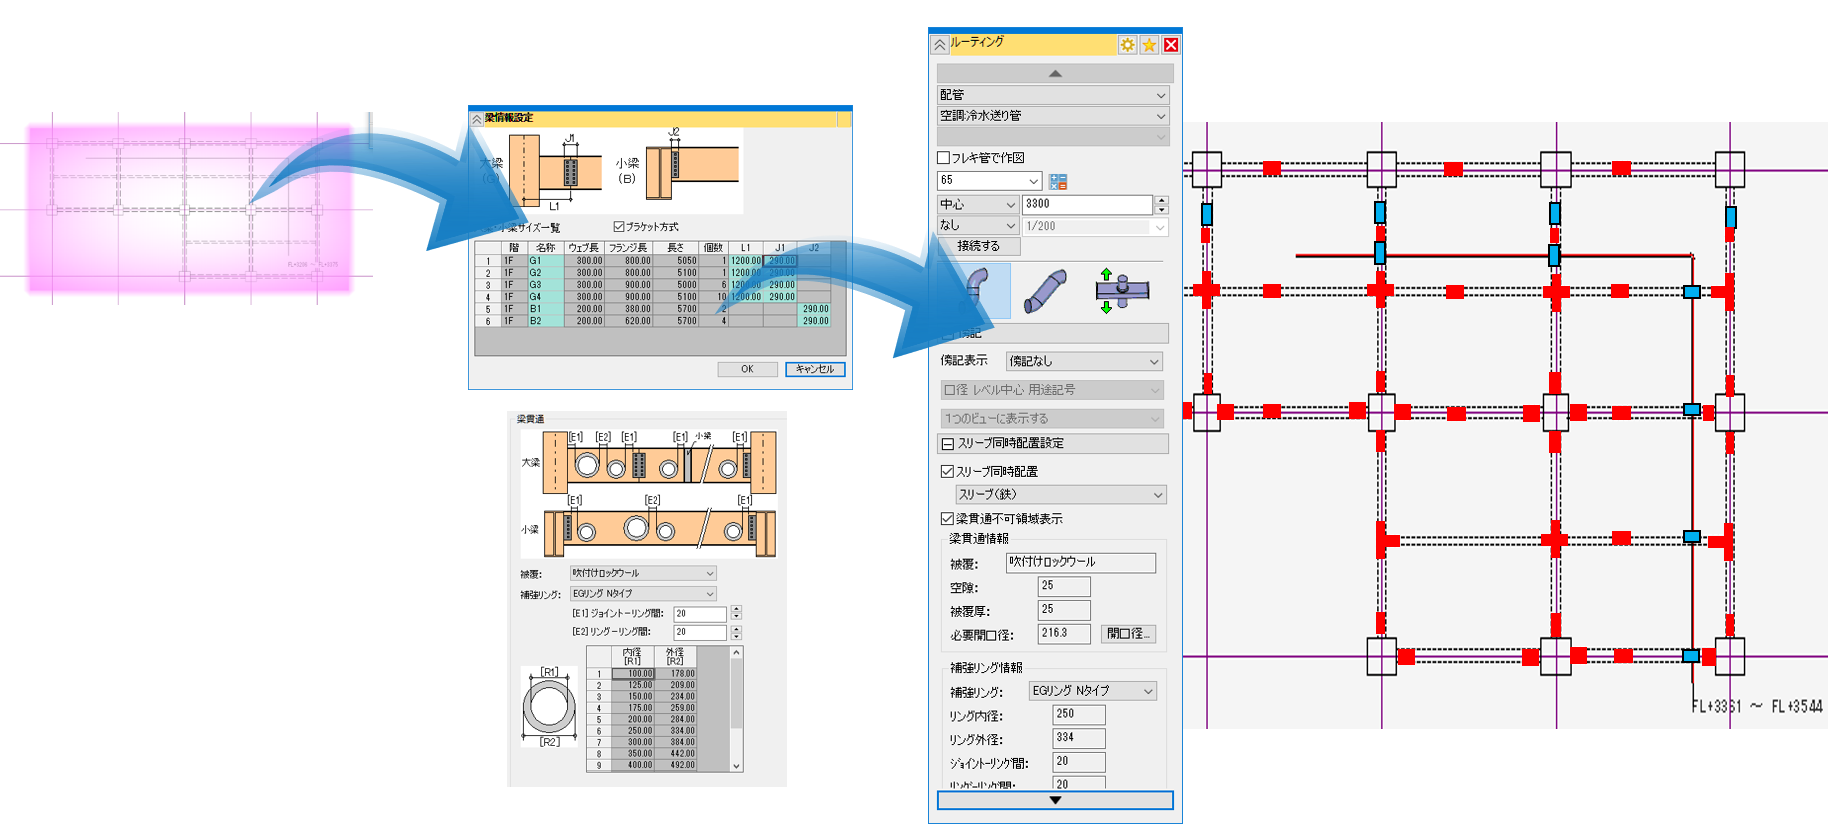The width and height of the screenshot is (1828, 824).
Task: Toggle スリーブ同時配置 checkbox
Action: pos(947,471)
